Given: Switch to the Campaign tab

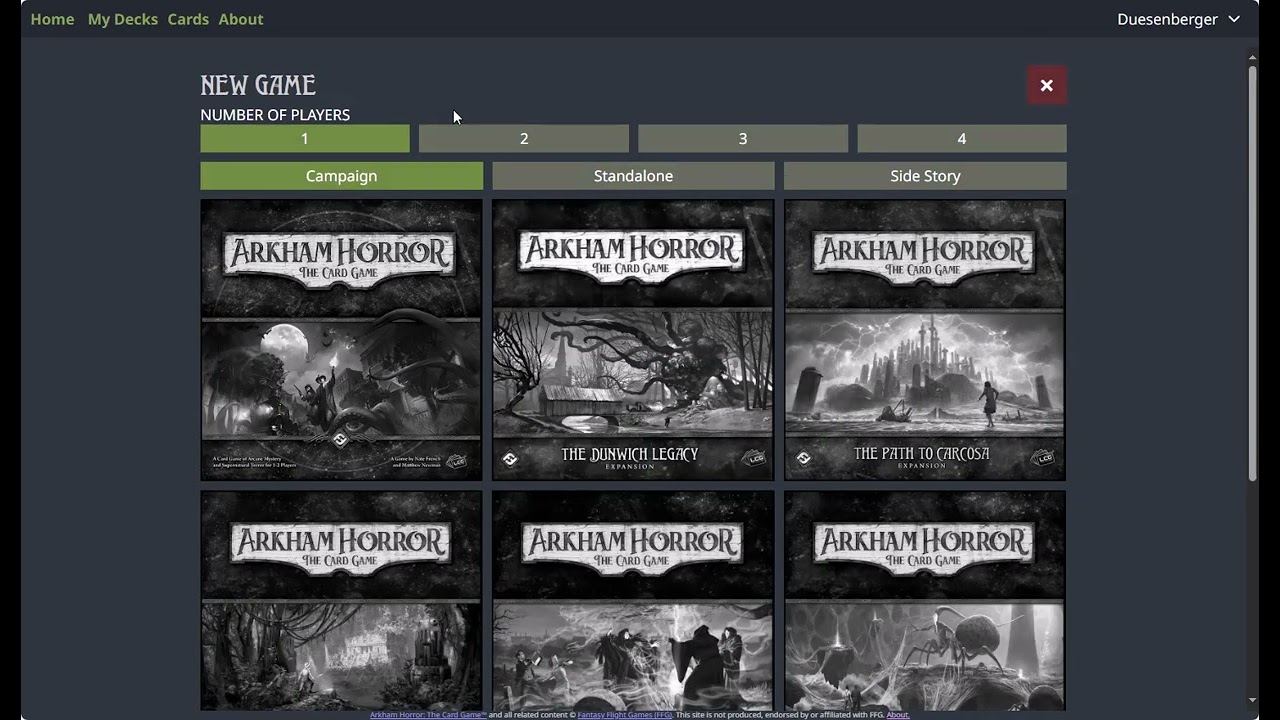Looking at the screenshot, I should (x=341, y=176).
